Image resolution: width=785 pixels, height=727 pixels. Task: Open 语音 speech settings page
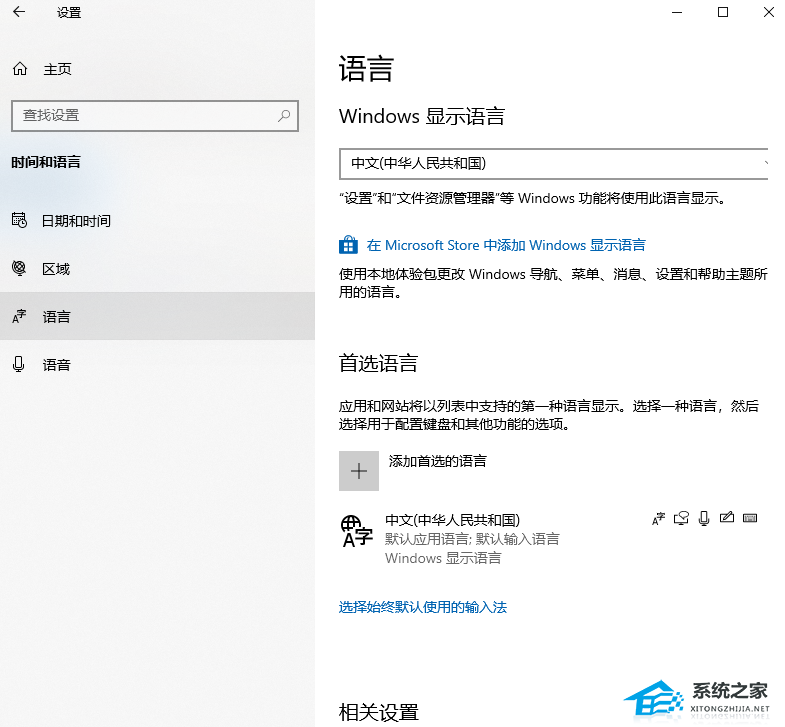pyautogui.click(x=157, y=365)
